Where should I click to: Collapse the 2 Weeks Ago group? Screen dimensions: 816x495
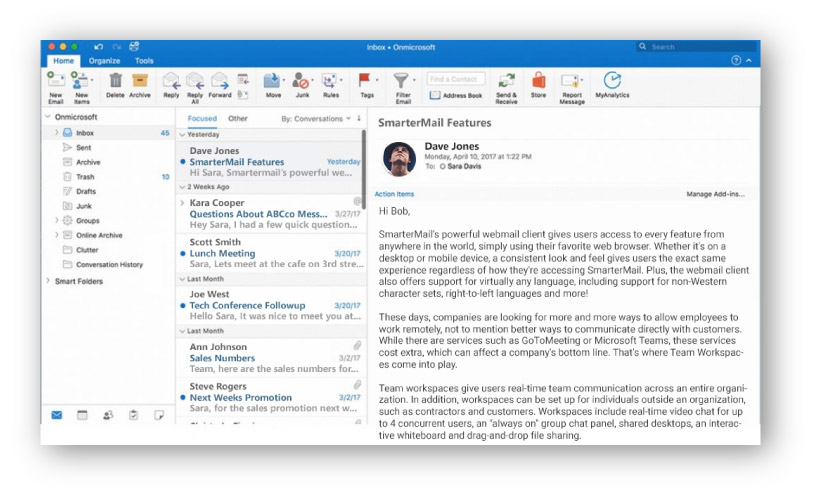182,187
